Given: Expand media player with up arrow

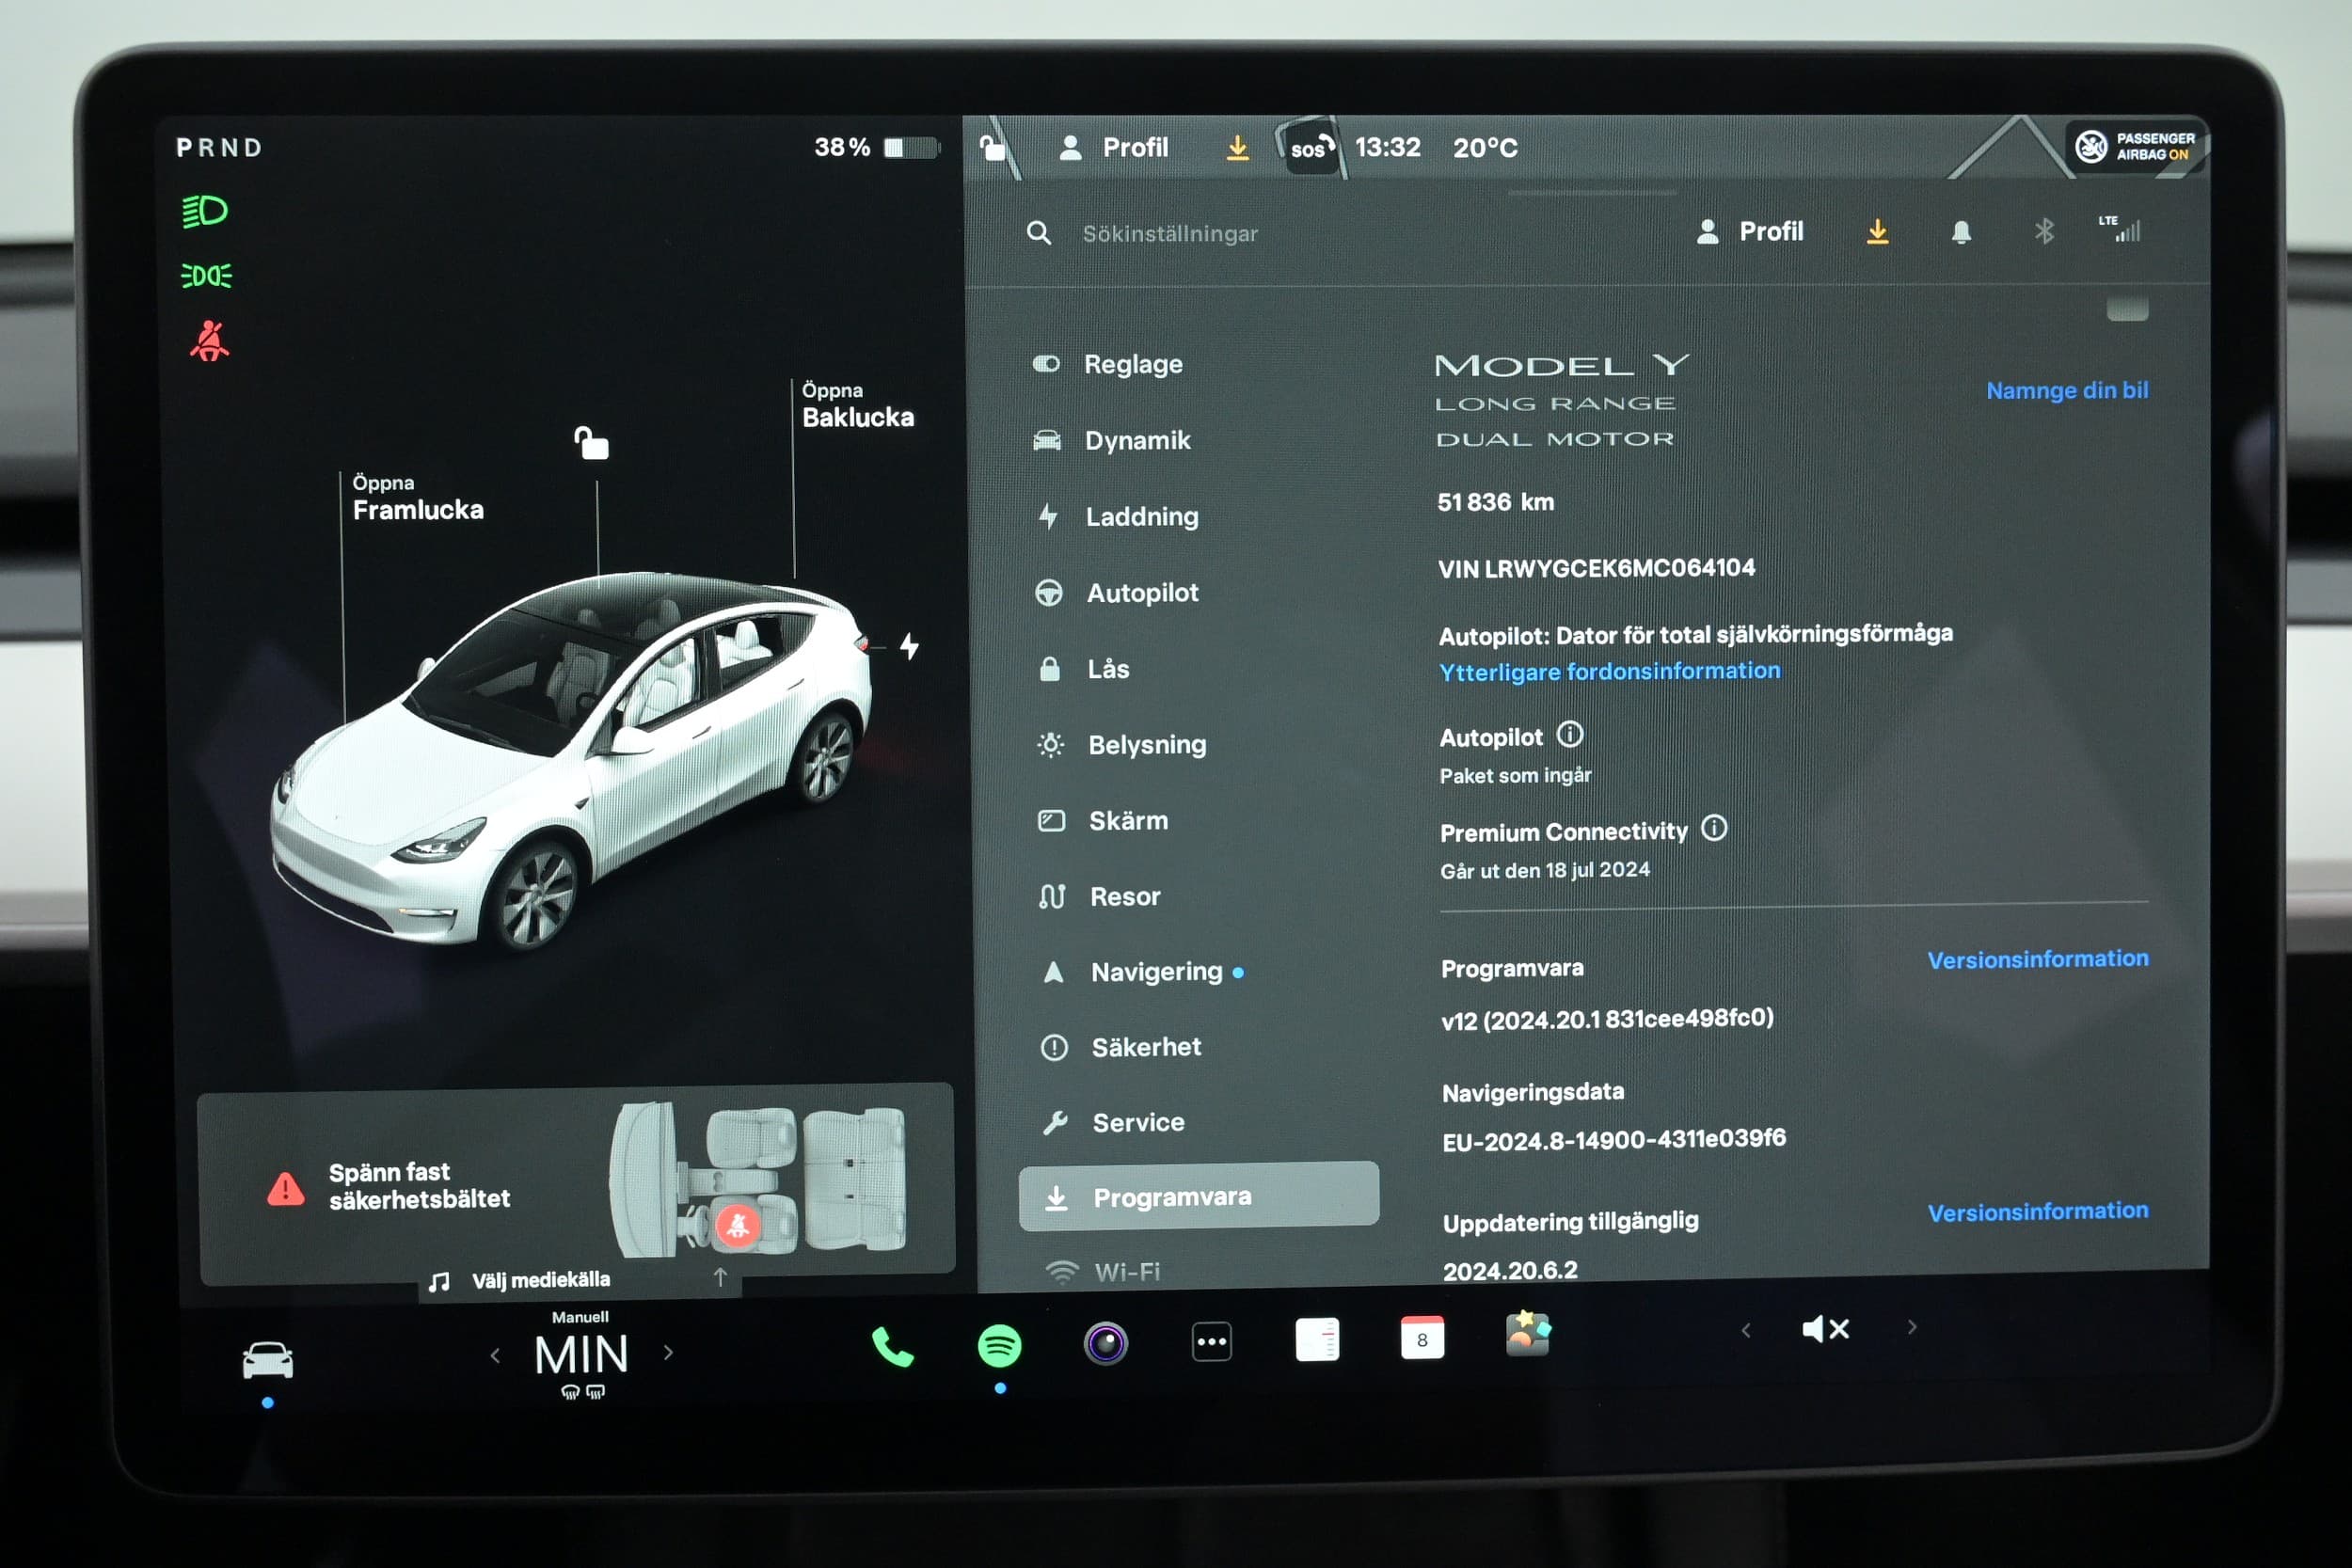Looking at the screenshot, I should click(720, 1277).
